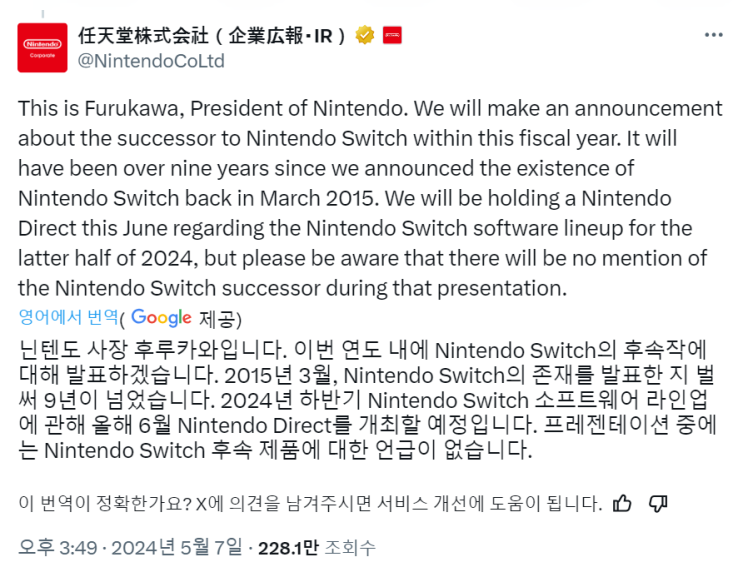Click the Google logo in translation credit
This screenshot has width=743, height=567.
pos(161,318)
